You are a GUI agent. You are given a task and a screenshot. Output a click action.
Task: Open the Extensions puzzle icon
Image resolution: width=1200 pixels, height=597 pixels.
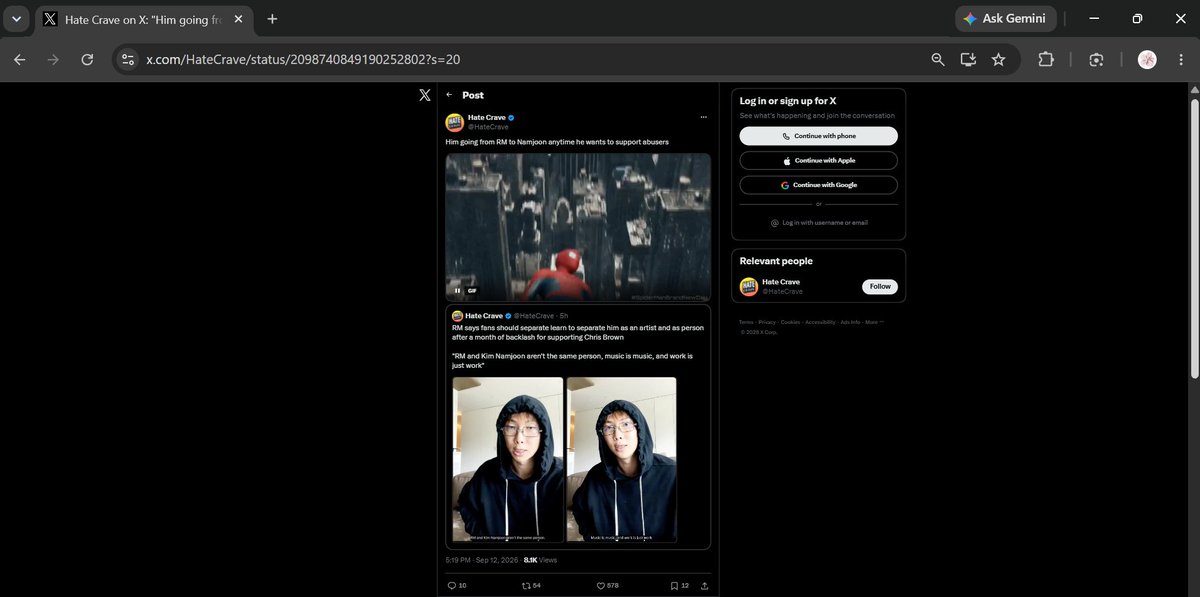[1046, 60]
